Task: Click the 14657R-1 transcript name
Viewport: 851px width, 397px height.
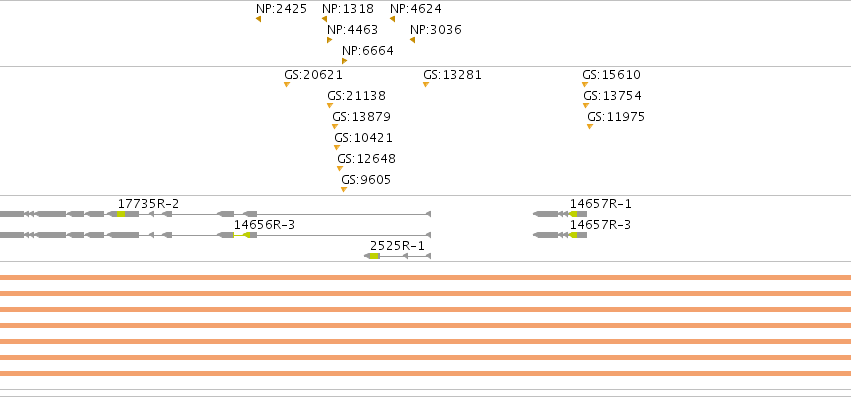Action: click(600, 204)
